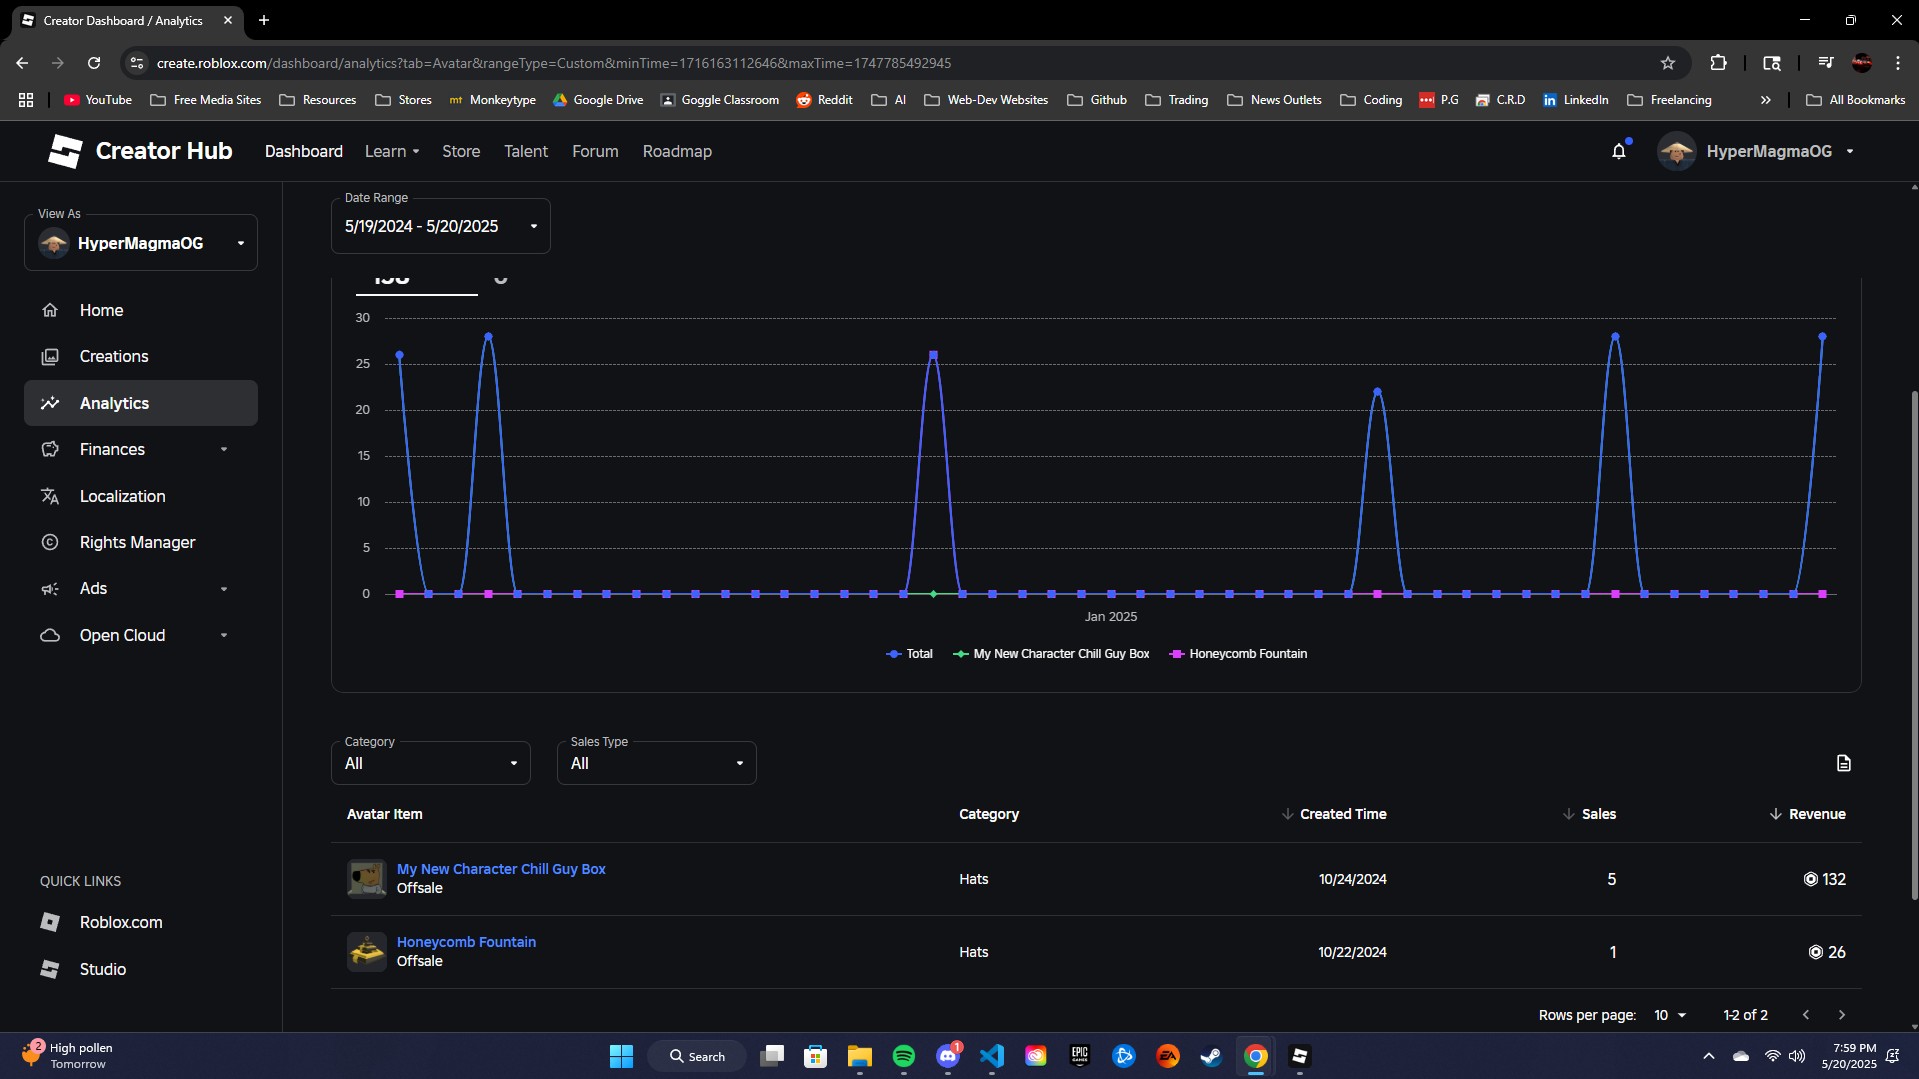The height and width of the screenshot is (1079, 1919).
Task: Open Spotify from the taskbar
Action: tap(904, 1056)
